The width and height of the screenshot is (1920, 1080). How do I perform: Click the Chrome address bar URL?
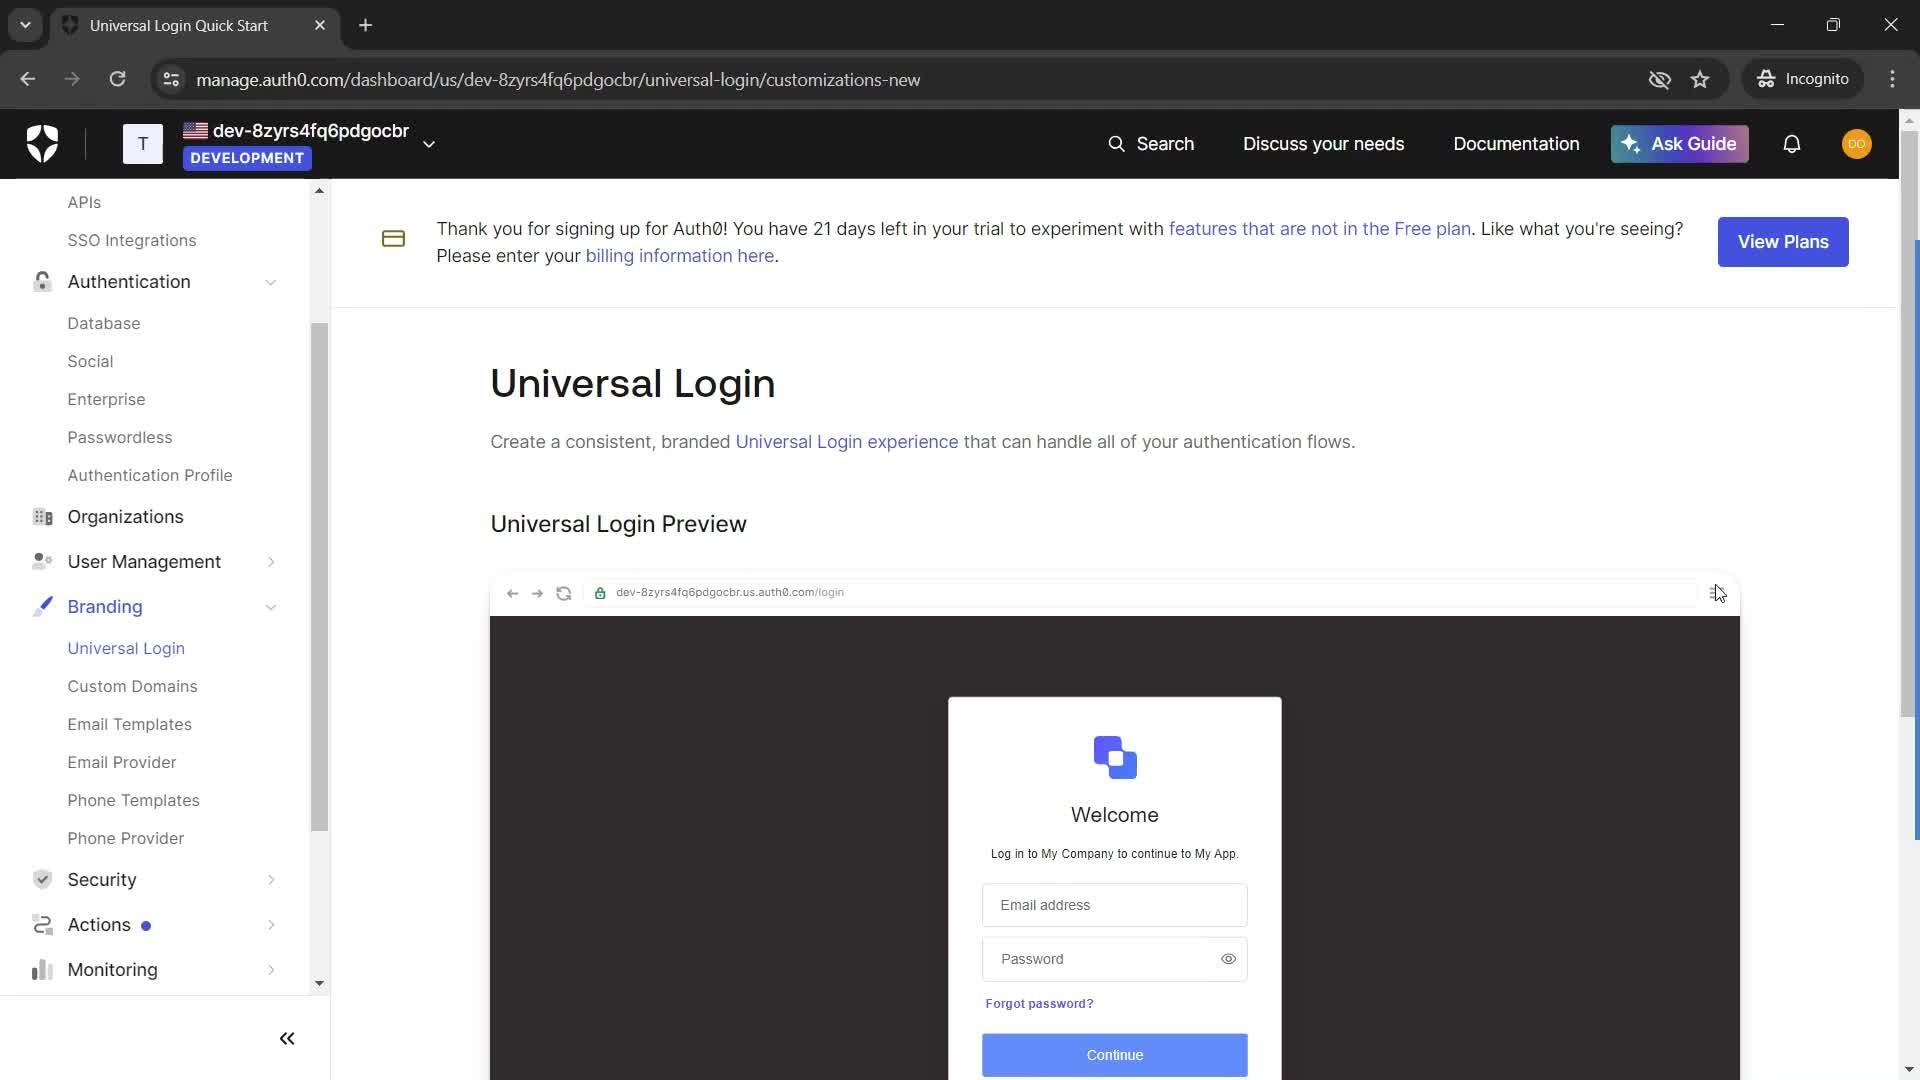click(x=558, y=79)
